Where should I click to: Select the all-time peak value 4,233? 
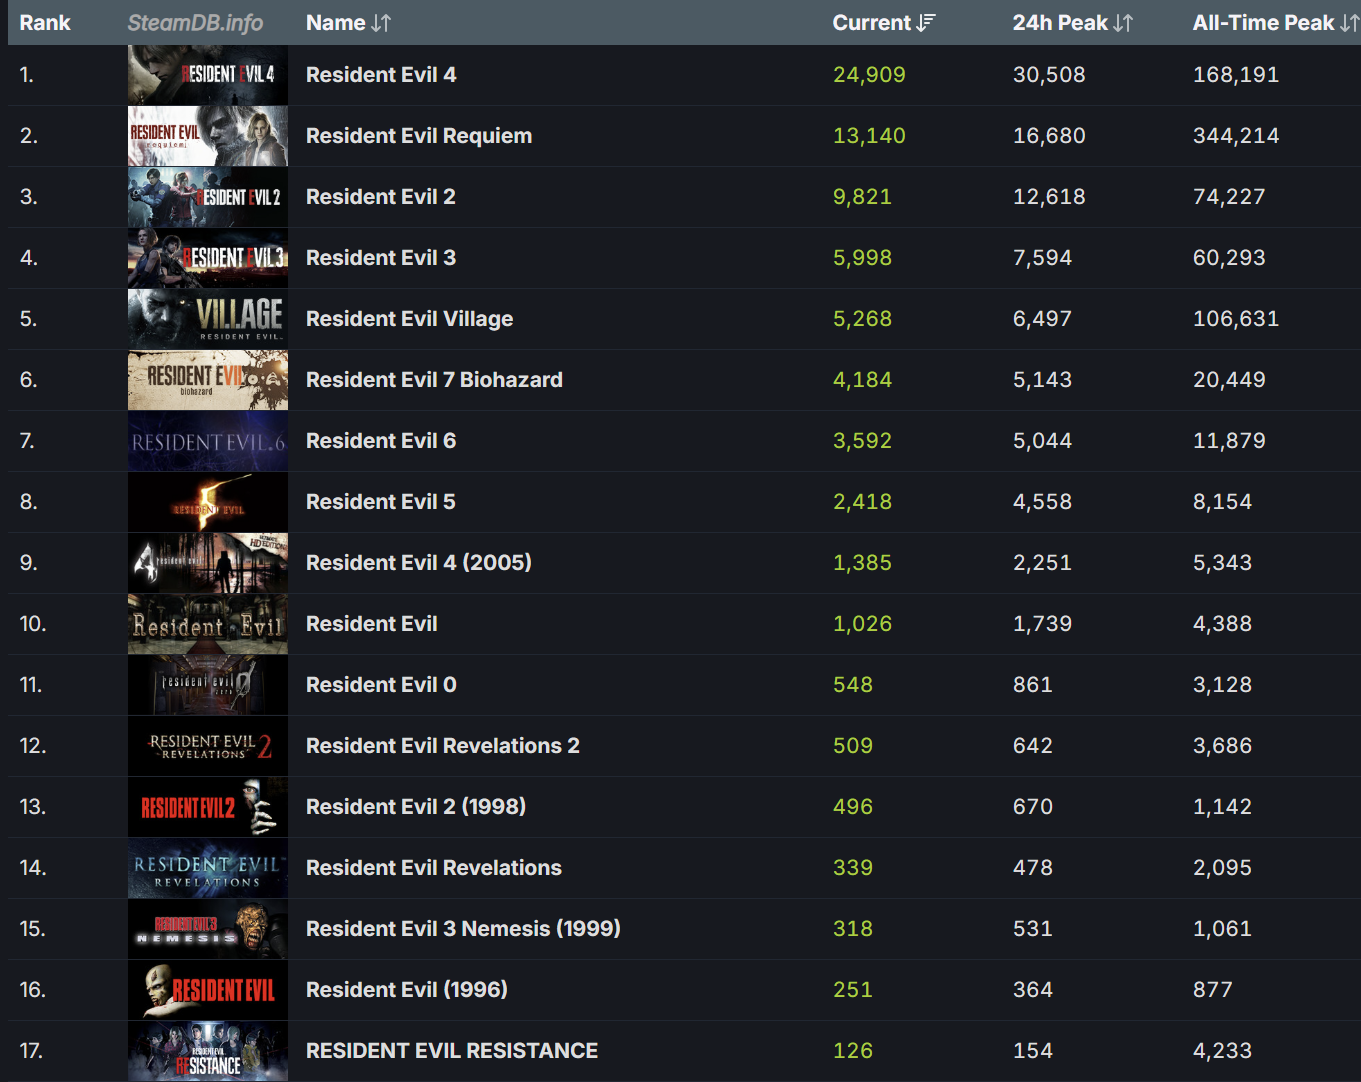pyautogui.click(x=1222, y=1051)
